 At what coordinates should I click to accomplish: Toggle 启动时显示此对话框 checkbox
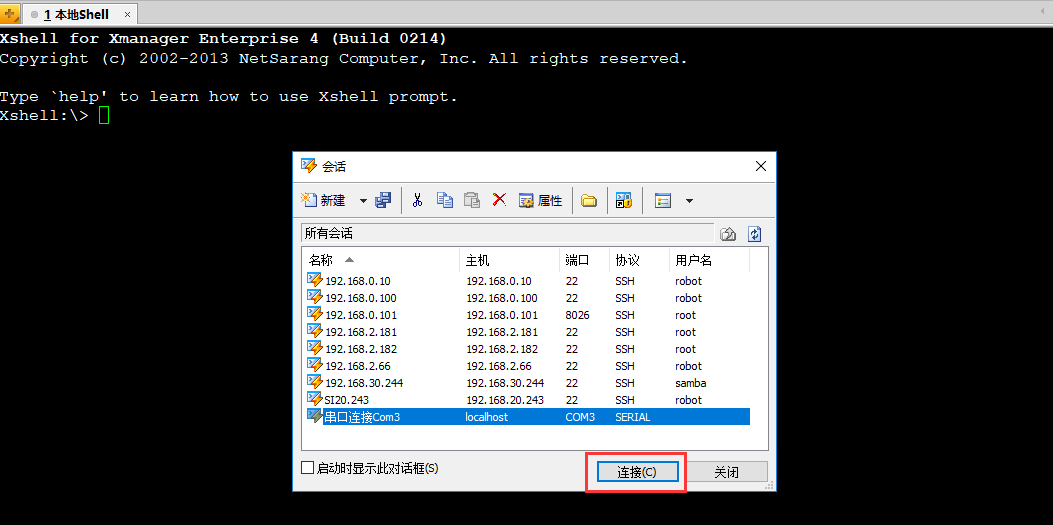click(308, 468)
